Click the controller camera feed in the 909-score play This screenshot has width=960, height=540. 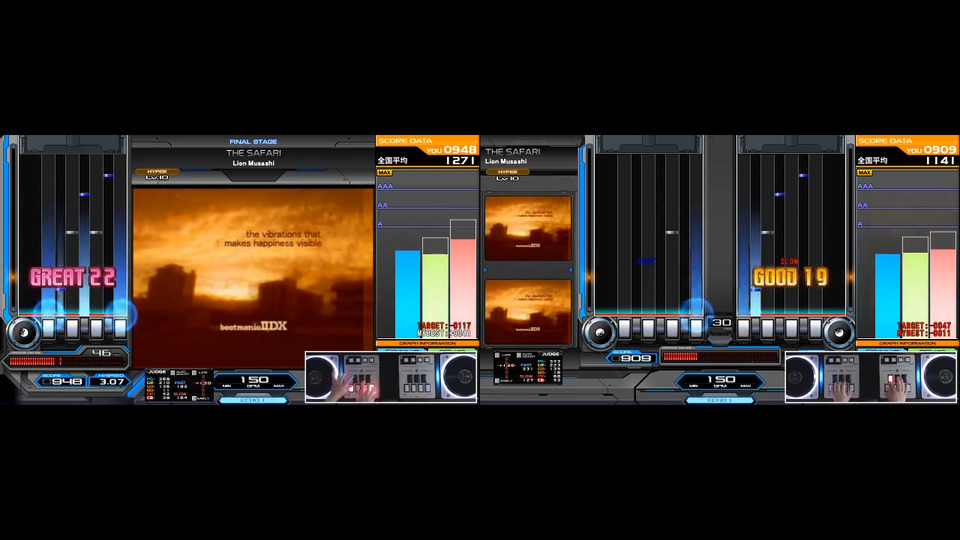click(x=871, y=377)
